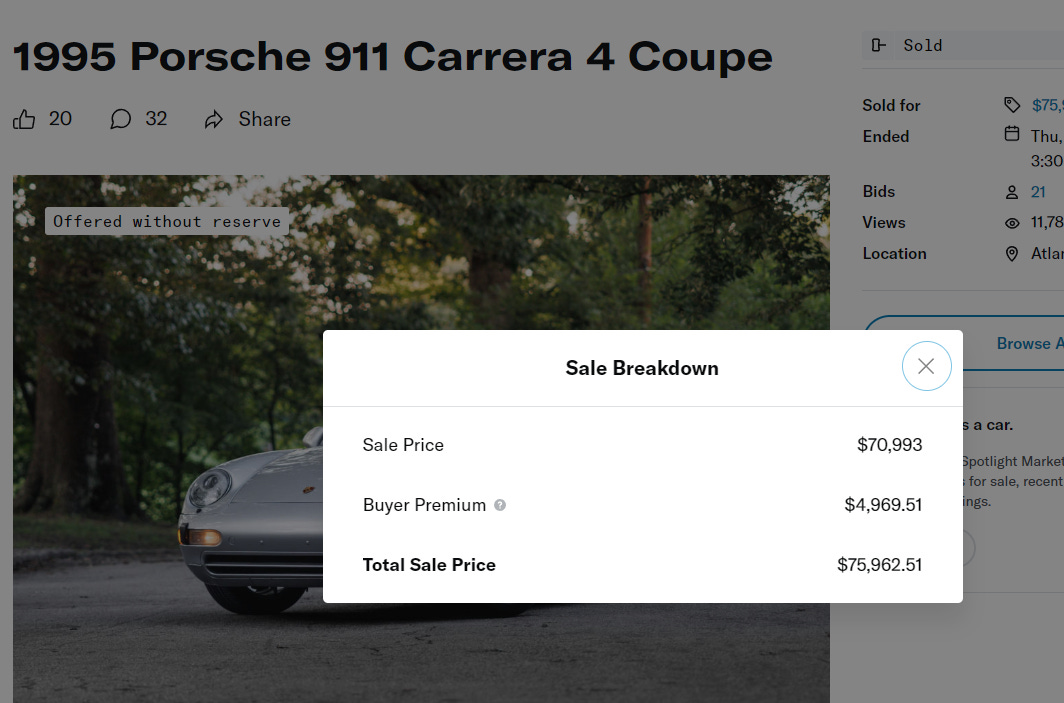This screenshot has height=703, width=1064.
Task: Click the map pin Location icon
Action: click(x=1012, y=254)
